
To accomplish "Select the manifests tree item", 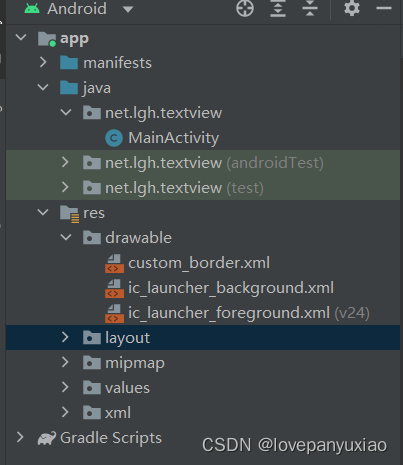I will (117, 63).
